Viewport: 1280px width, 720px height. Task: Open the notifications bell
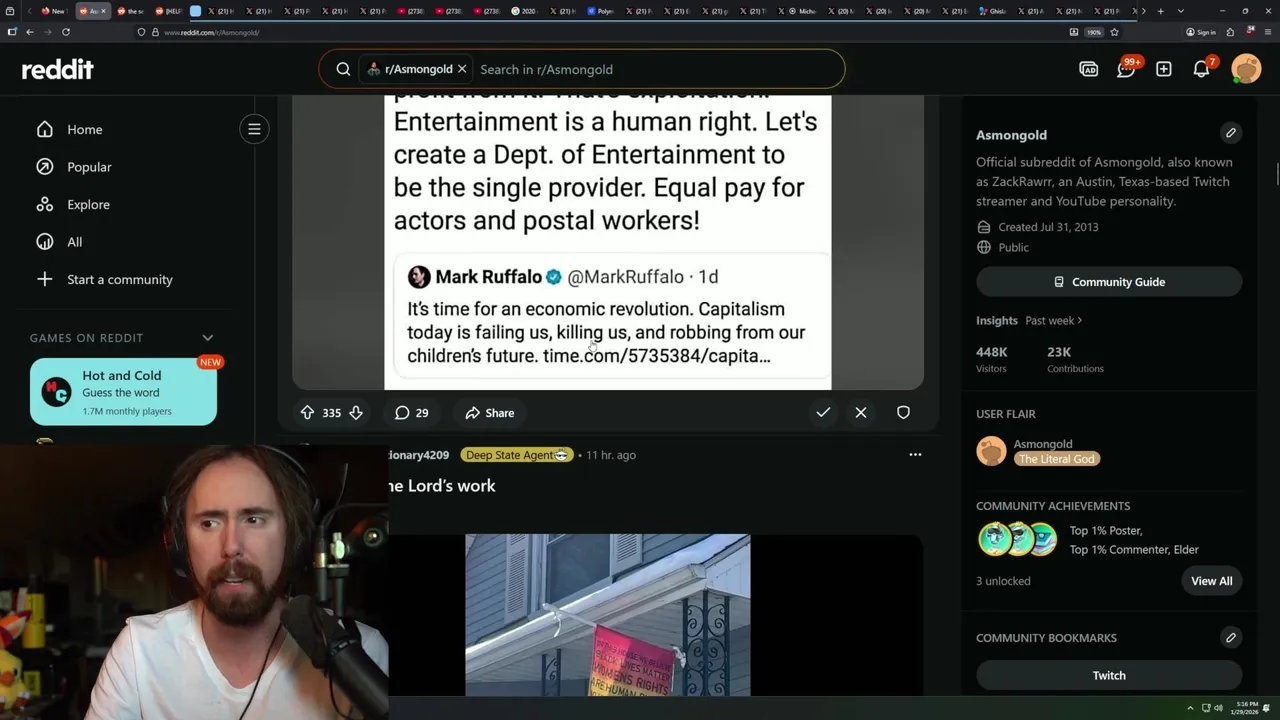tap(1202, 69)
